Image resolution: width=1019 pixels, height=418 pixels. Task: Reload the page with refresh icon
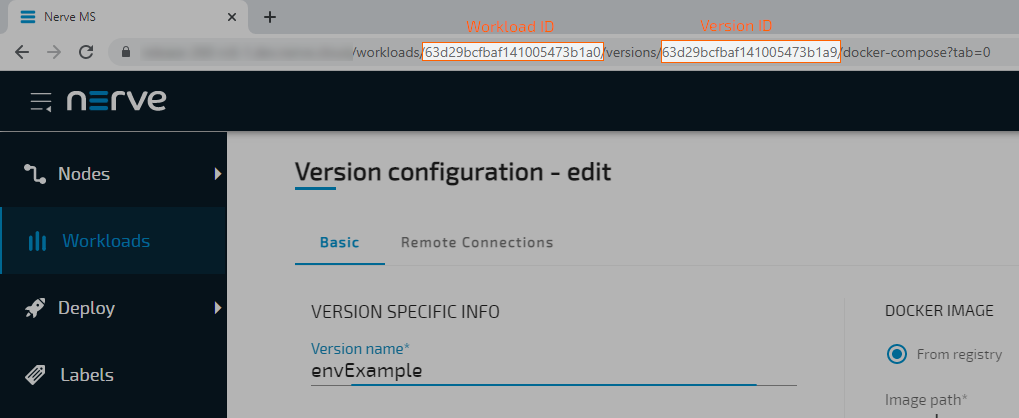click(x=86, y=51)
